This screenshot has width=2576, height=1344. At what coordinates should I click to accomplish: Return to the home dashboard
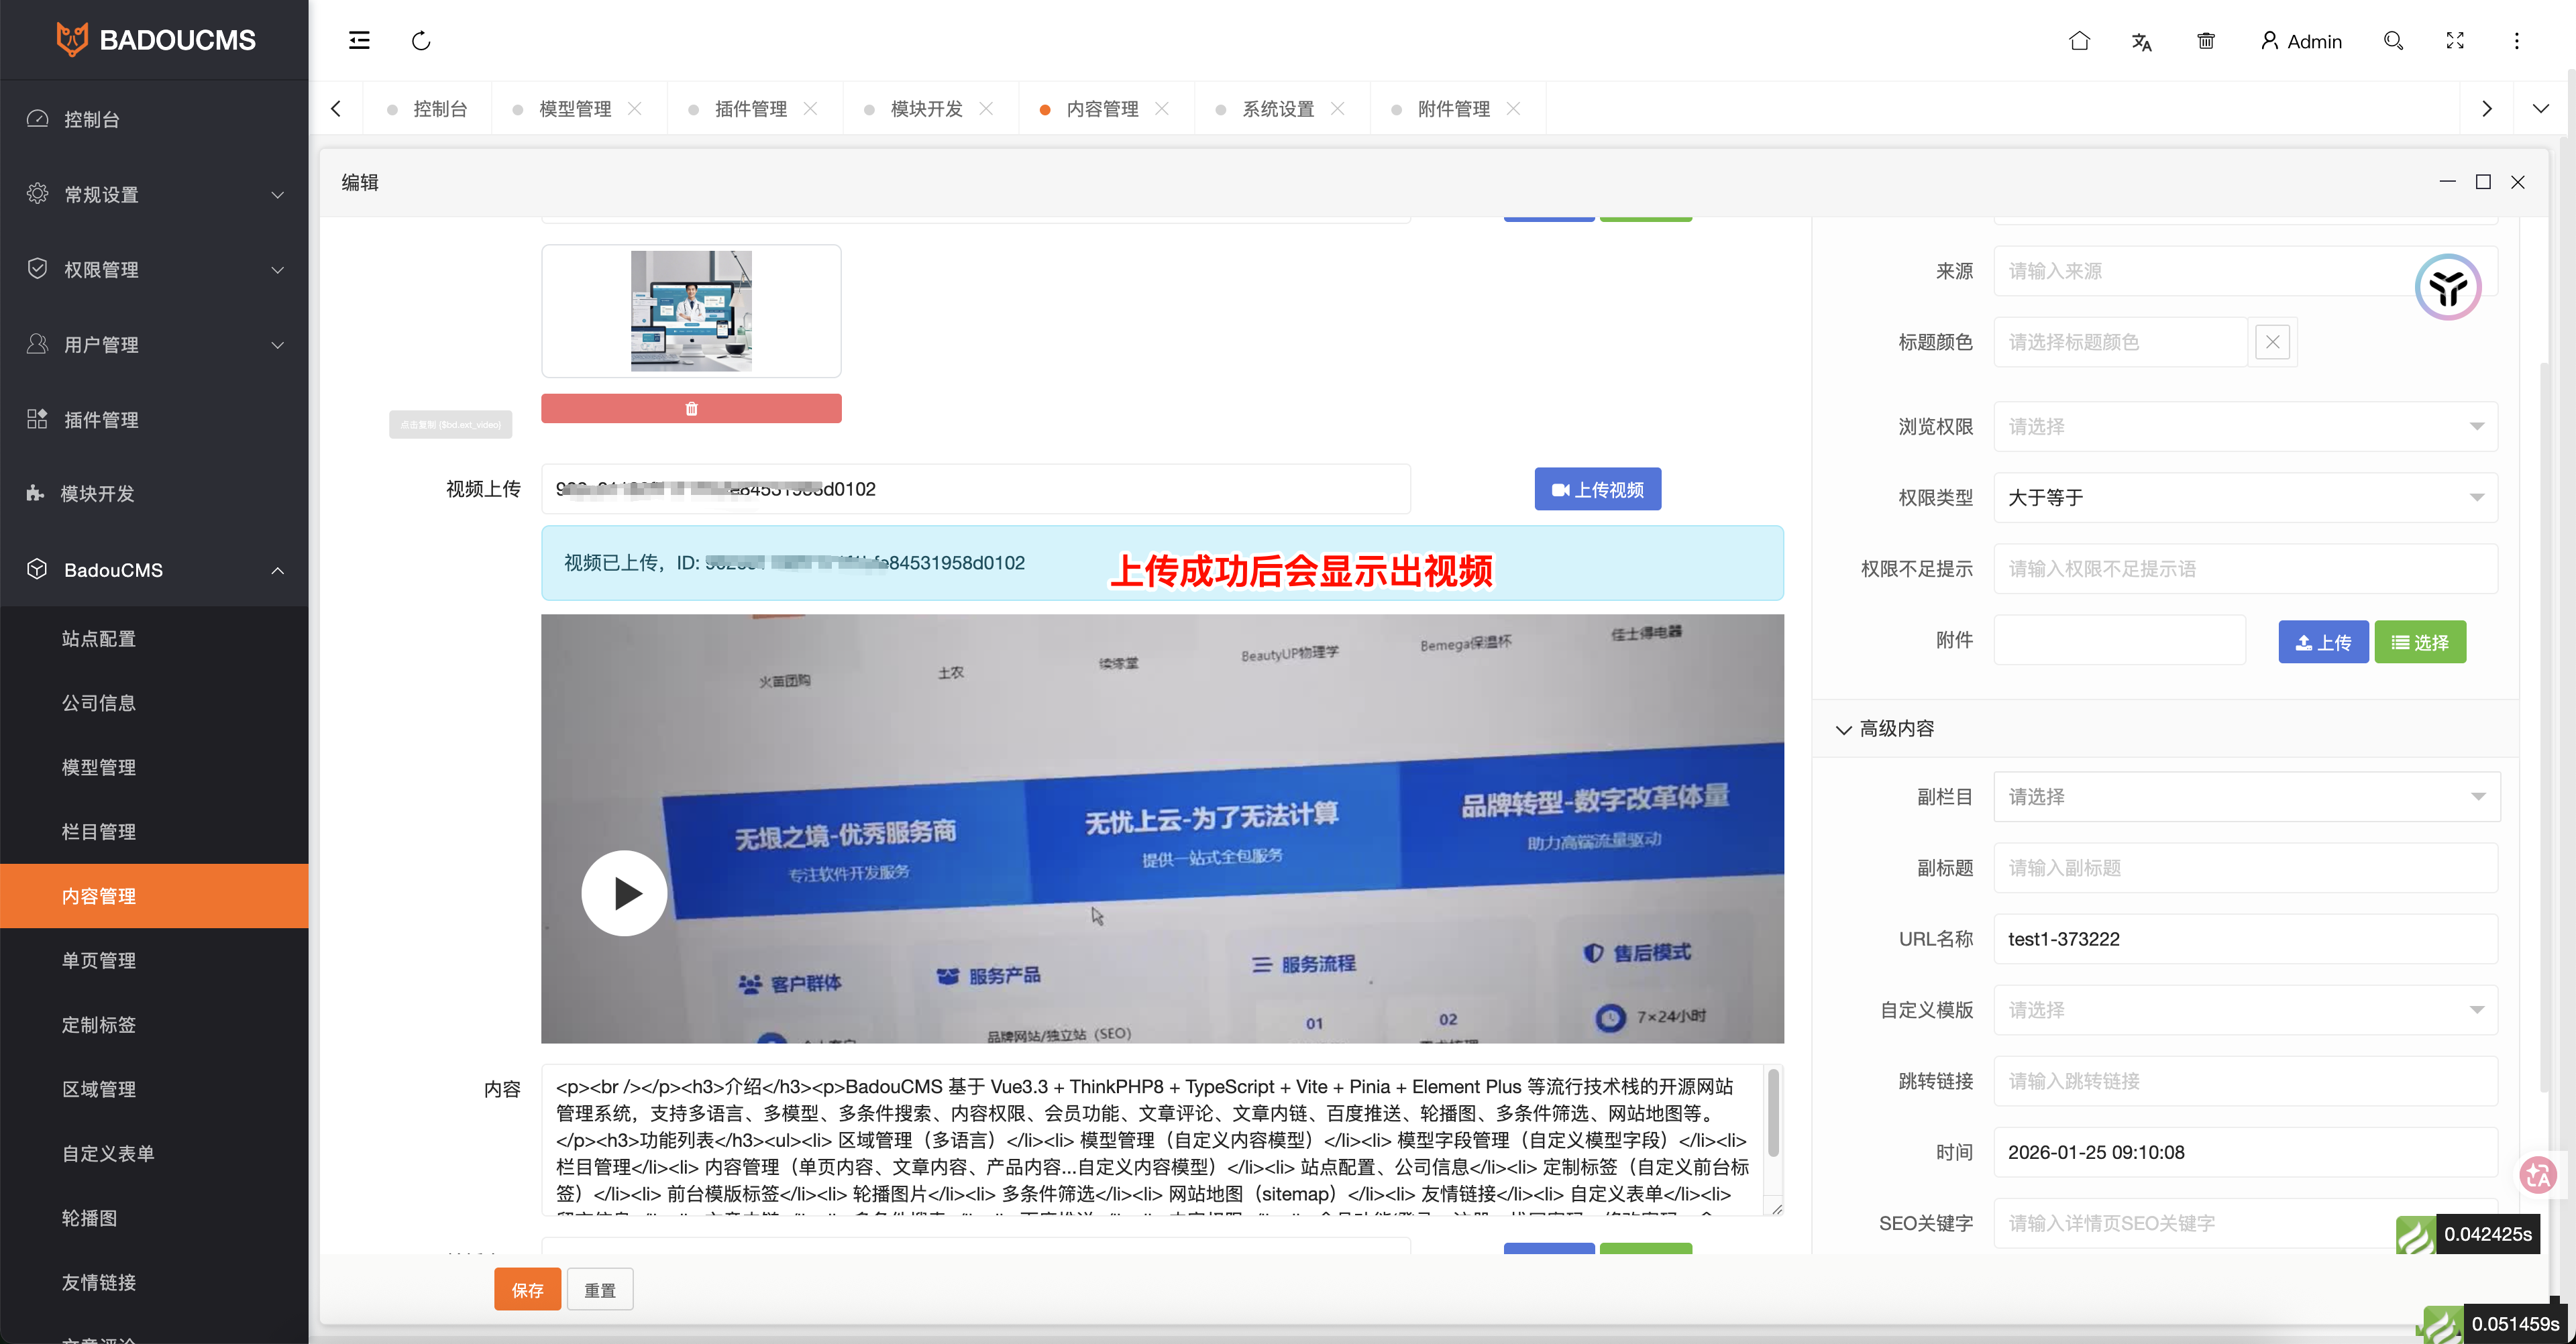2080,41
